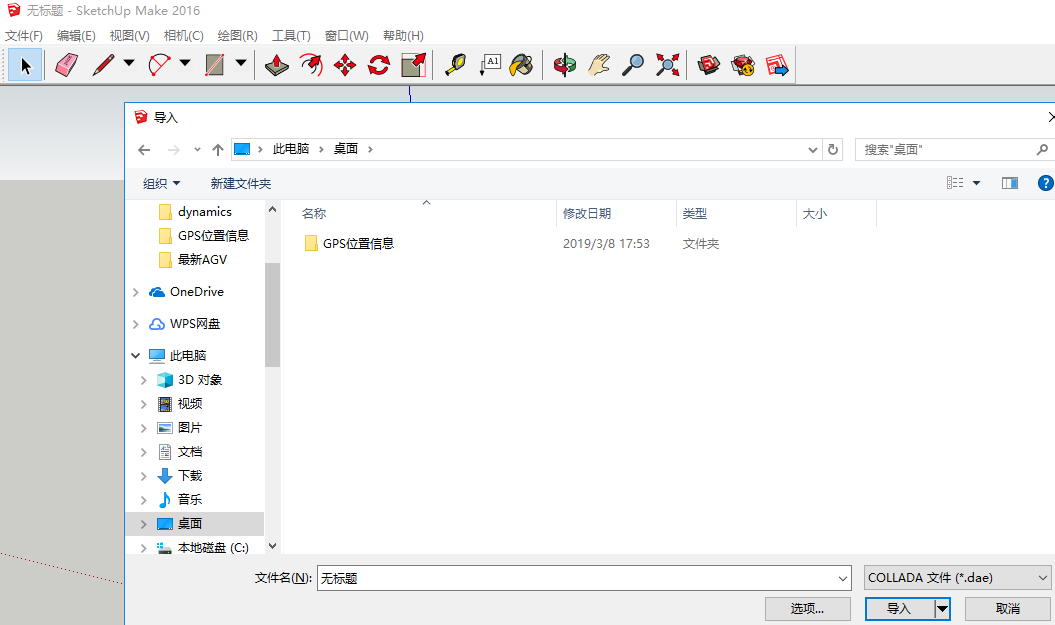Click 此电脑 in the address bar
Viewport: 1055px width, 625px height.
click(x=291, y=149)
